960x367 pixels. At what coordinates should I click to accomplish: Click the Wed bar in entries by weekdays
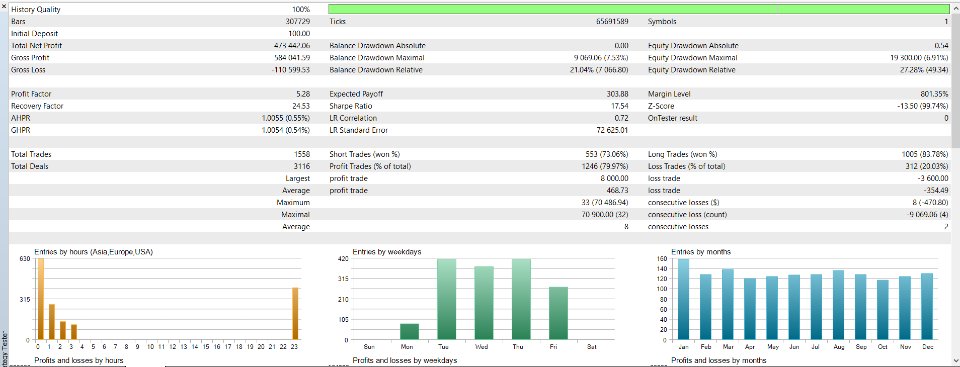(x=484, y=303)
